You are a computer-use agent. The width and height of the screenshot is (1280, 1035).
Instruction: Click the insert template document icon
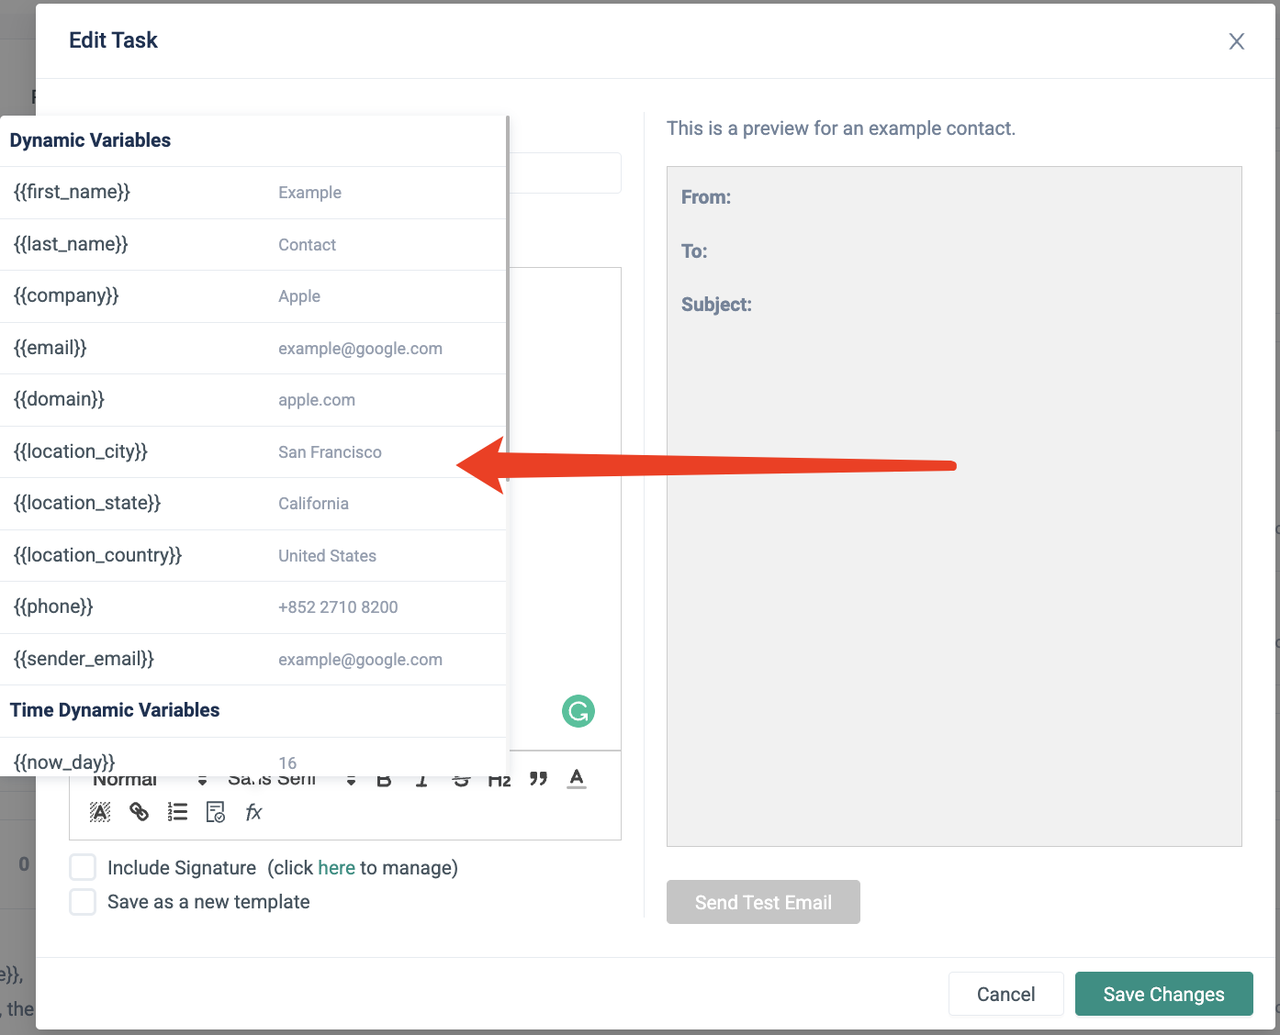(x=215, y=812)
